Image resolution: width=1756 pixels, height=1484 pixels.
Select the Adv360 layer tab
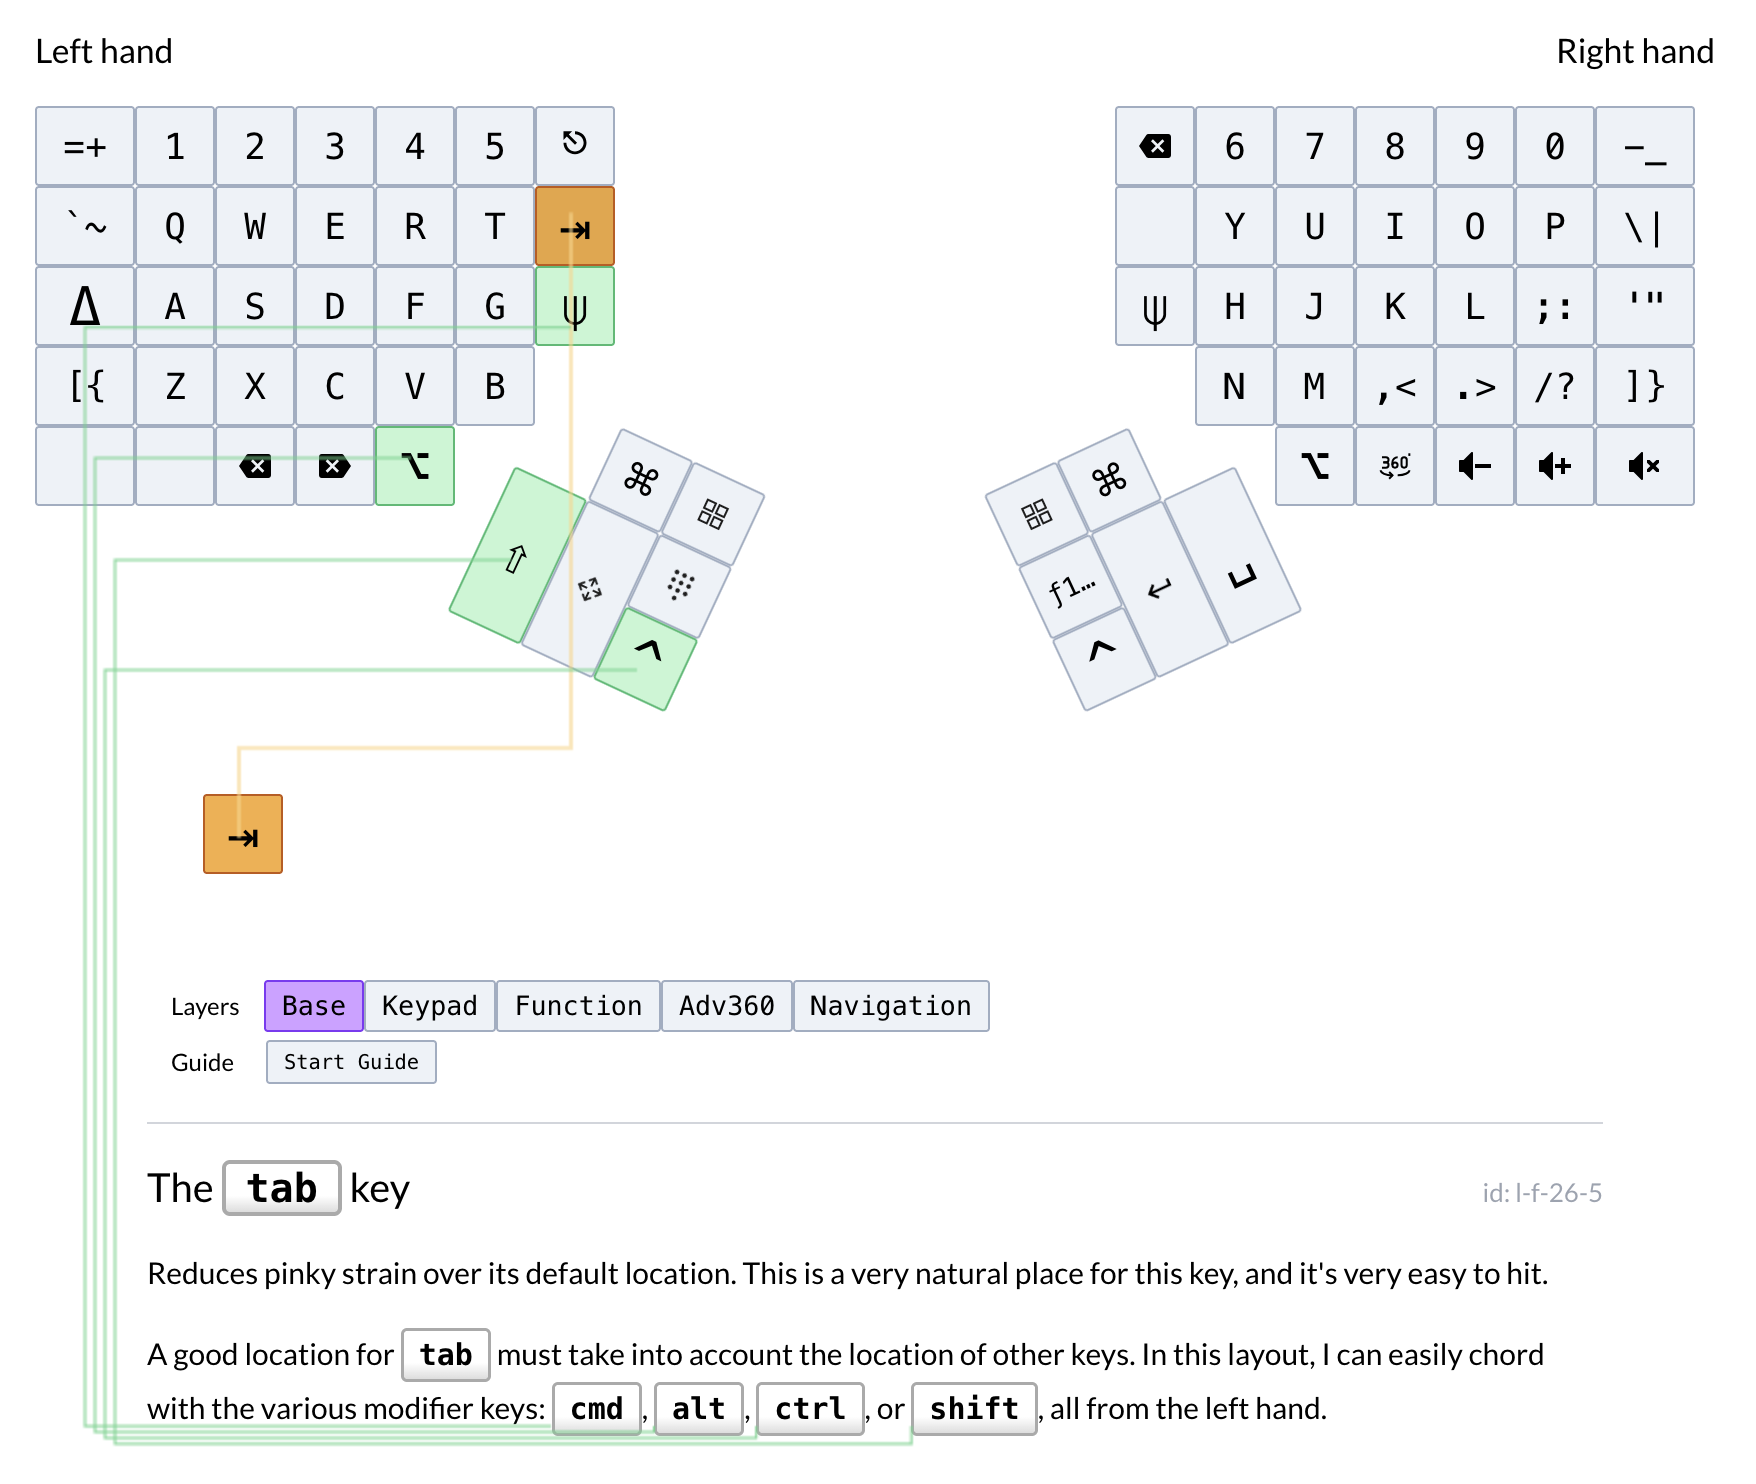click(x=726, y=1006)
